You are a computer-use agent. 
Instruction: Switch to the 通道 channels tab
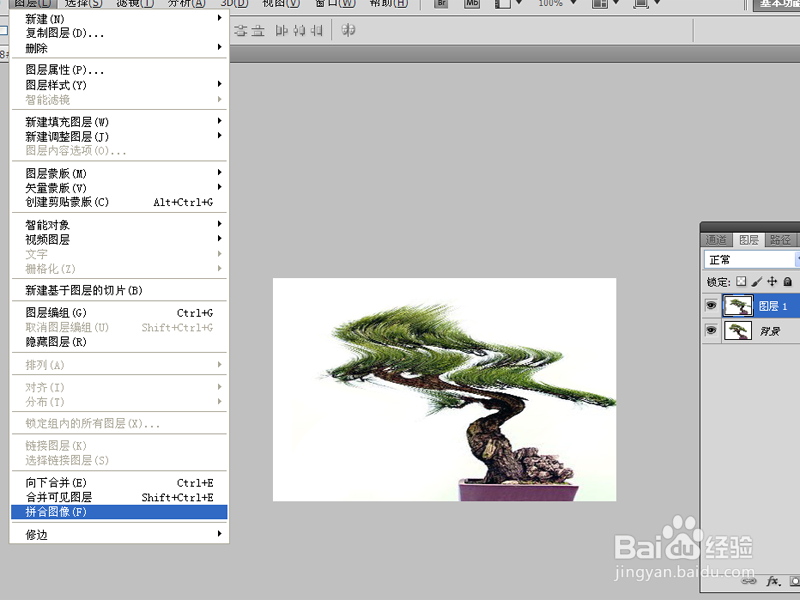click(716, 240)
